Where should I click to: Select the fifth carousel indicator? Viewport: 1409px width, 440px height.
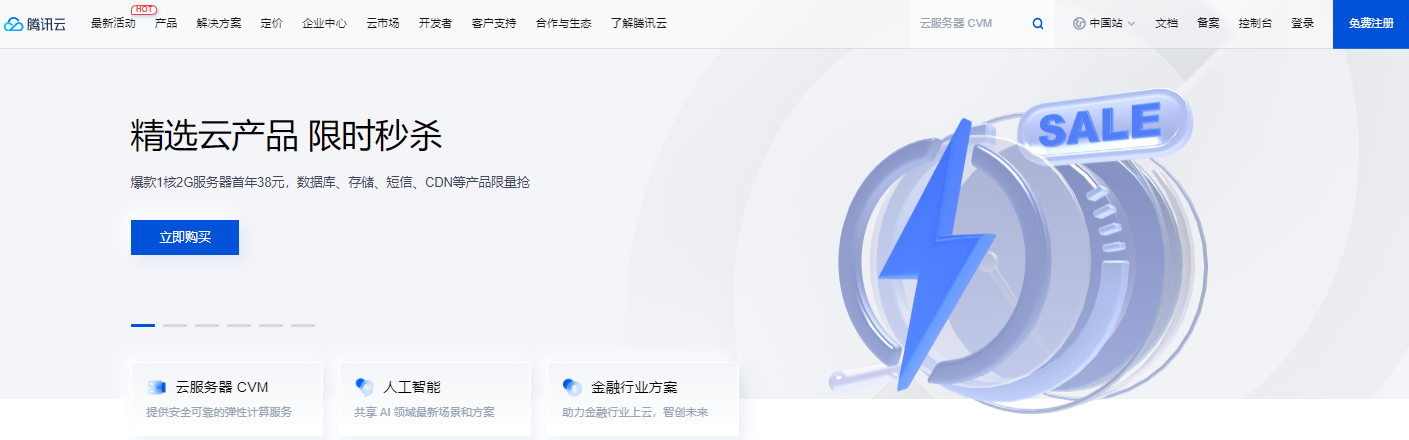click(271, 325)
